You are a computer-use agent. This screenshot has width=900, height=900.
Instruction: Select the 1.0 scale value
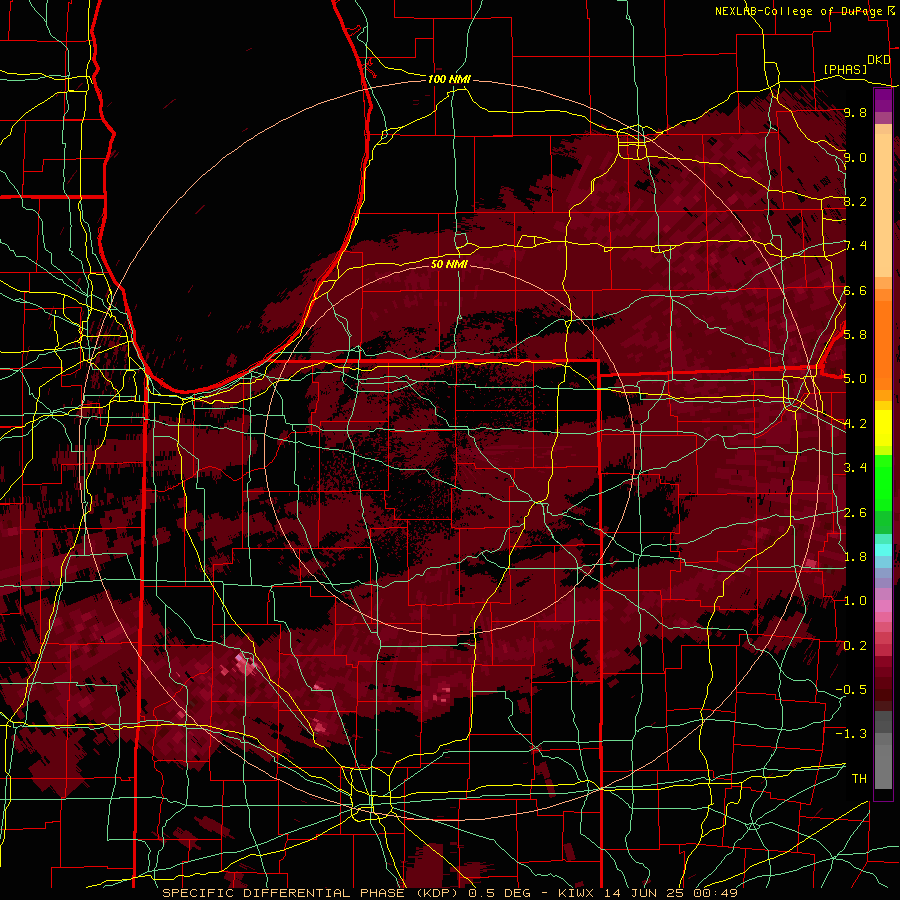coord(855,601)
